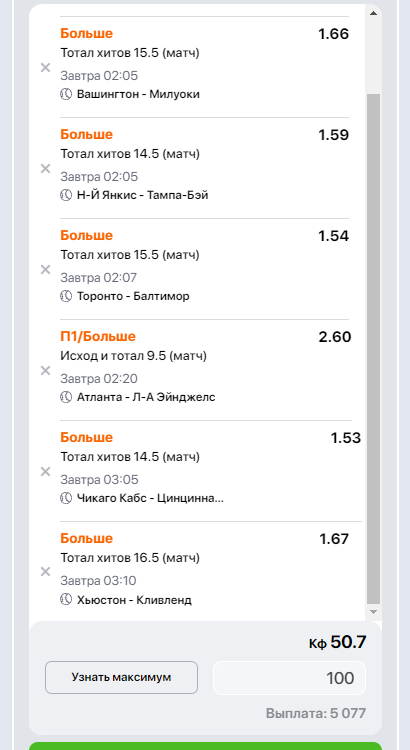This screenshot has width=410, height=750.
Task: Click the scrollbar up arrow
Action: pos(373,13)
